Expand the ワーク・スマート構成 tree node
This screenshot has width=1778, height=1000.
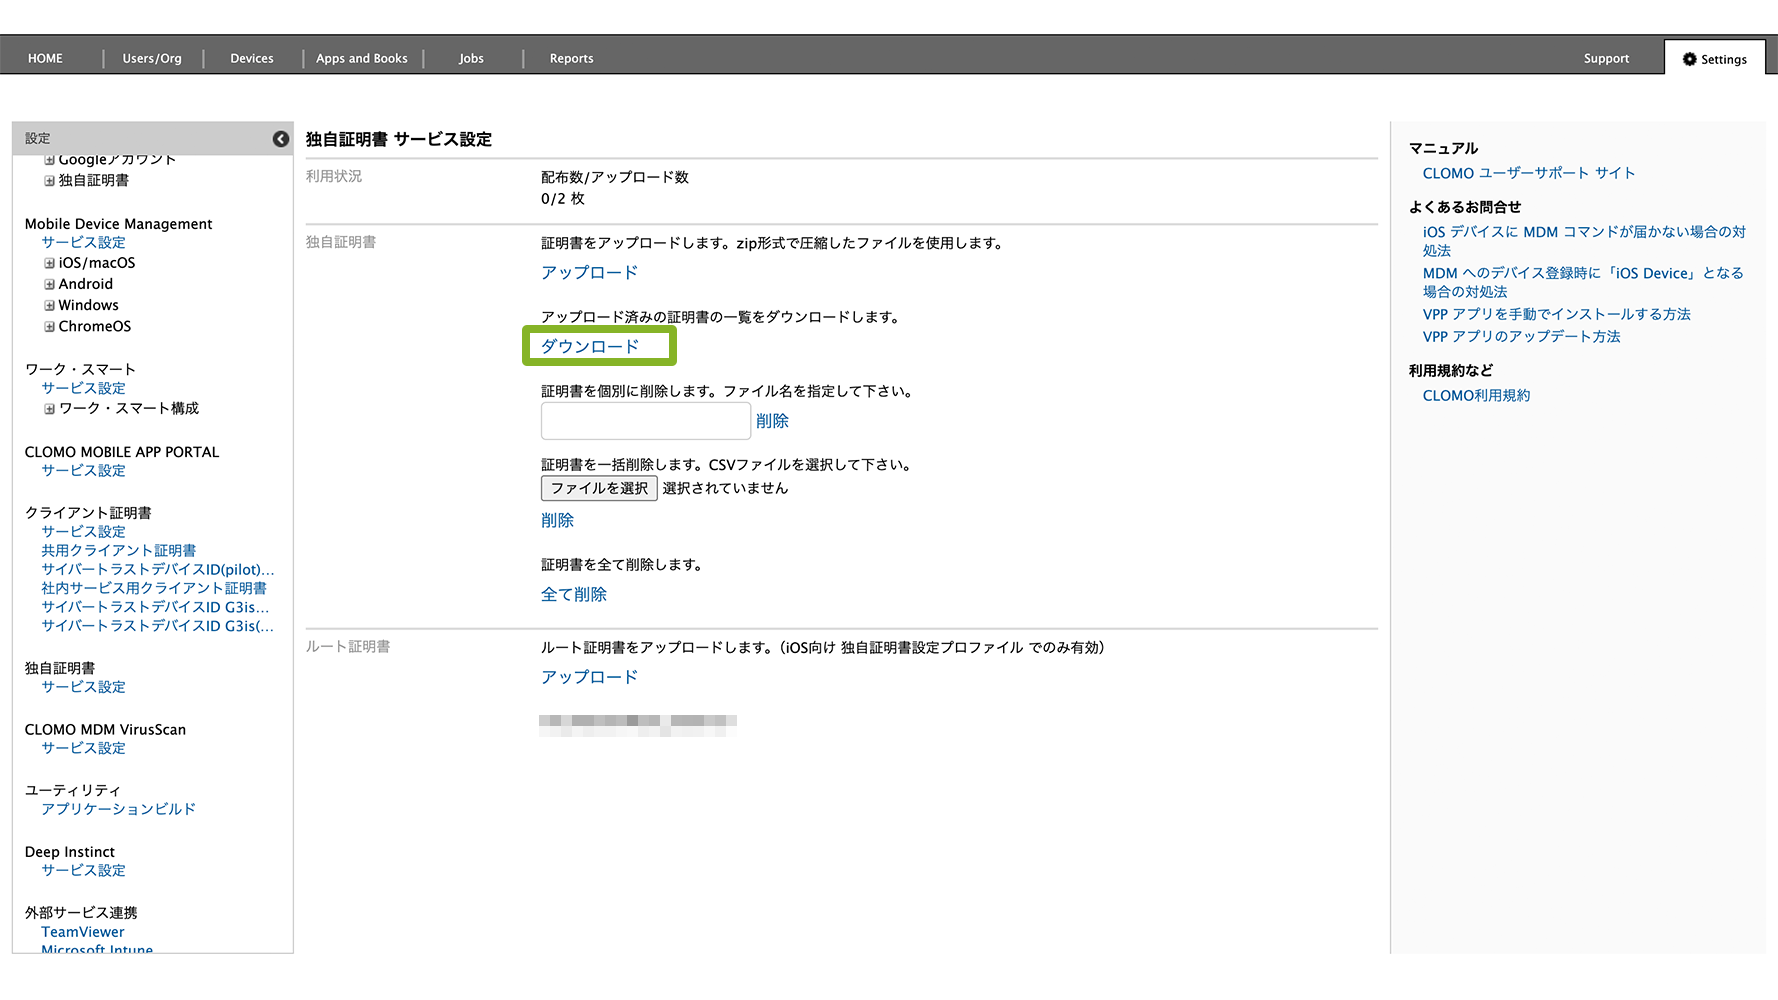click(49, 408)
